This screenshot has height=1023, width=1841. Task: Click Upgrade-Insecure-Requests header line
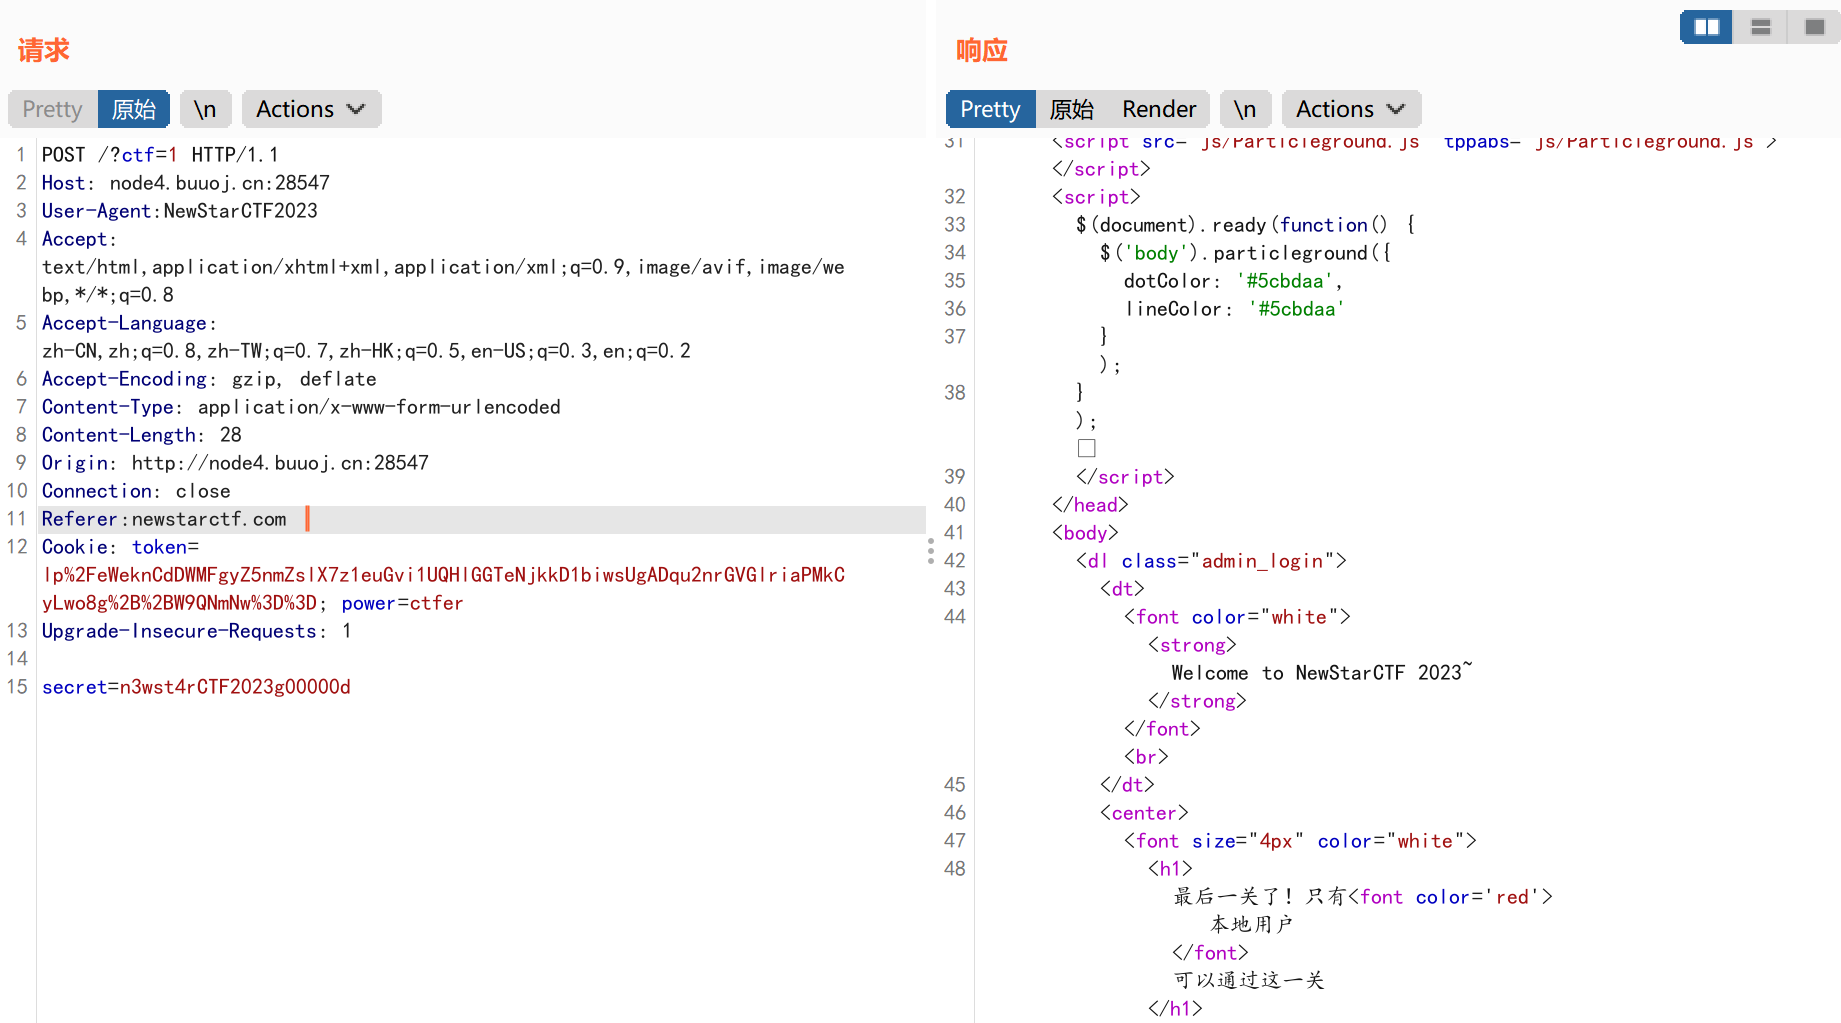point(196,631)
